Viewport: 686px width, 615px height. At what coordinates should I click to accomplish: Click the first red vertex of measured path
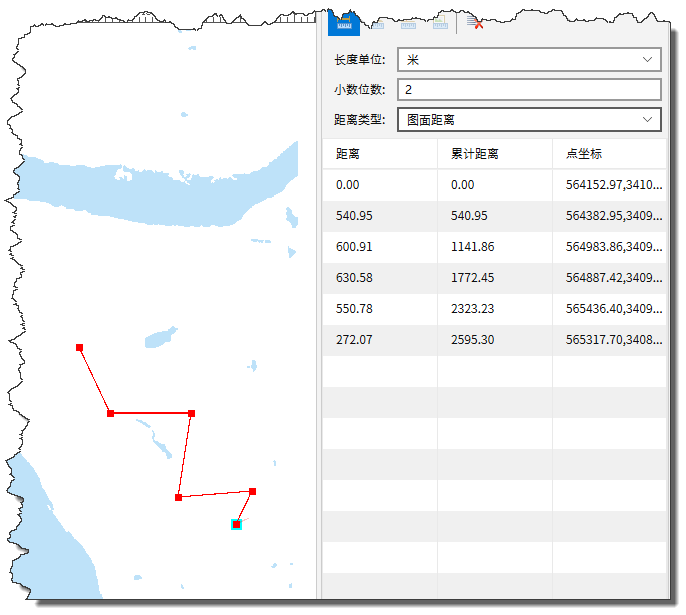[79, 348]
